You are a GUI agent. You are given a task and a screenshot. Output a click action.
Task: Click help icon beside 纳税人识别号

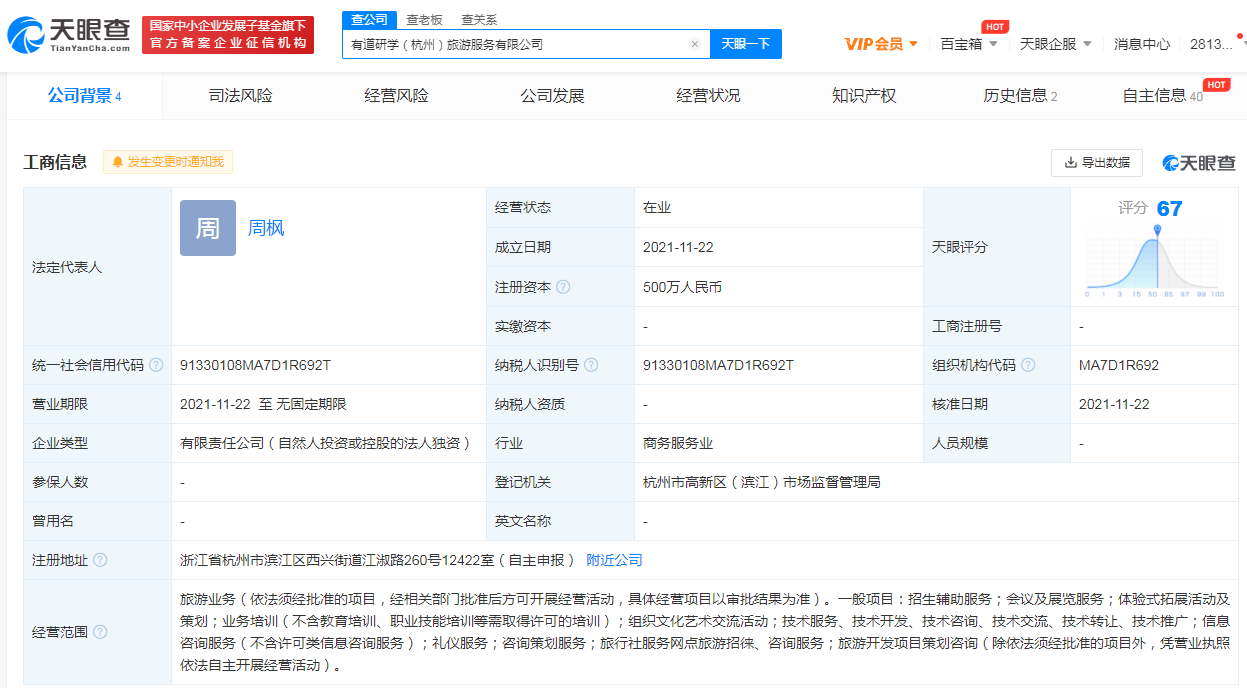point(591,365)
